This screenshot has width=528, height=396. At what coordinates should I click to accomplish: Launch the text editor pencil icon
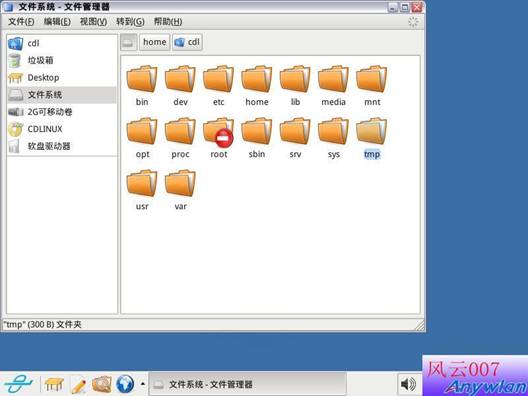pos(78,385)
